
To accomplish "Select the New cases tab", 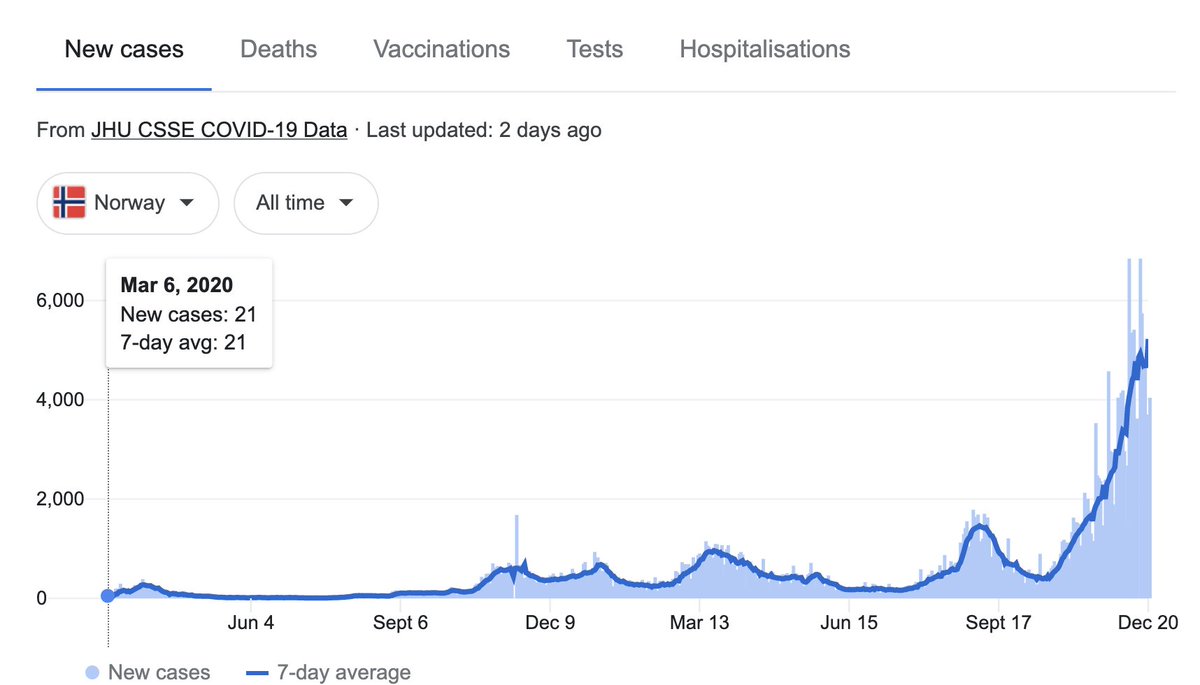I will click(x=124, y=49).
